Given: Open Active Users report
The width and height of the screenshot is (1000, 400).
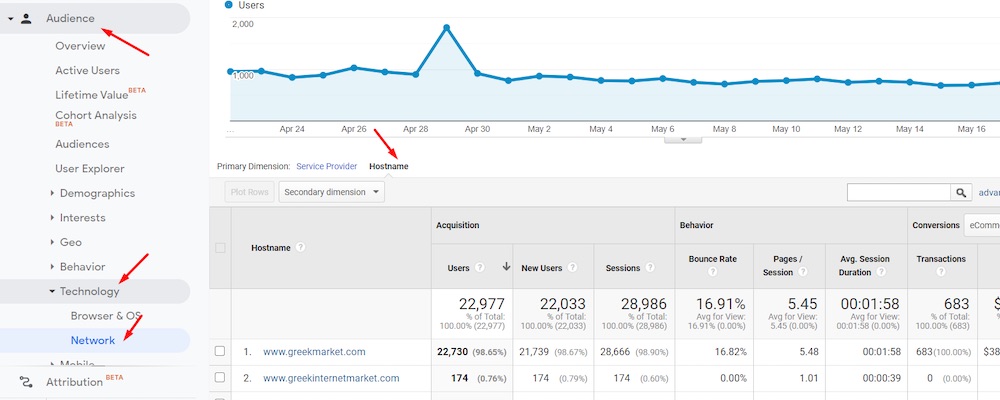Looking at the screenshot, I should (87, 70).
